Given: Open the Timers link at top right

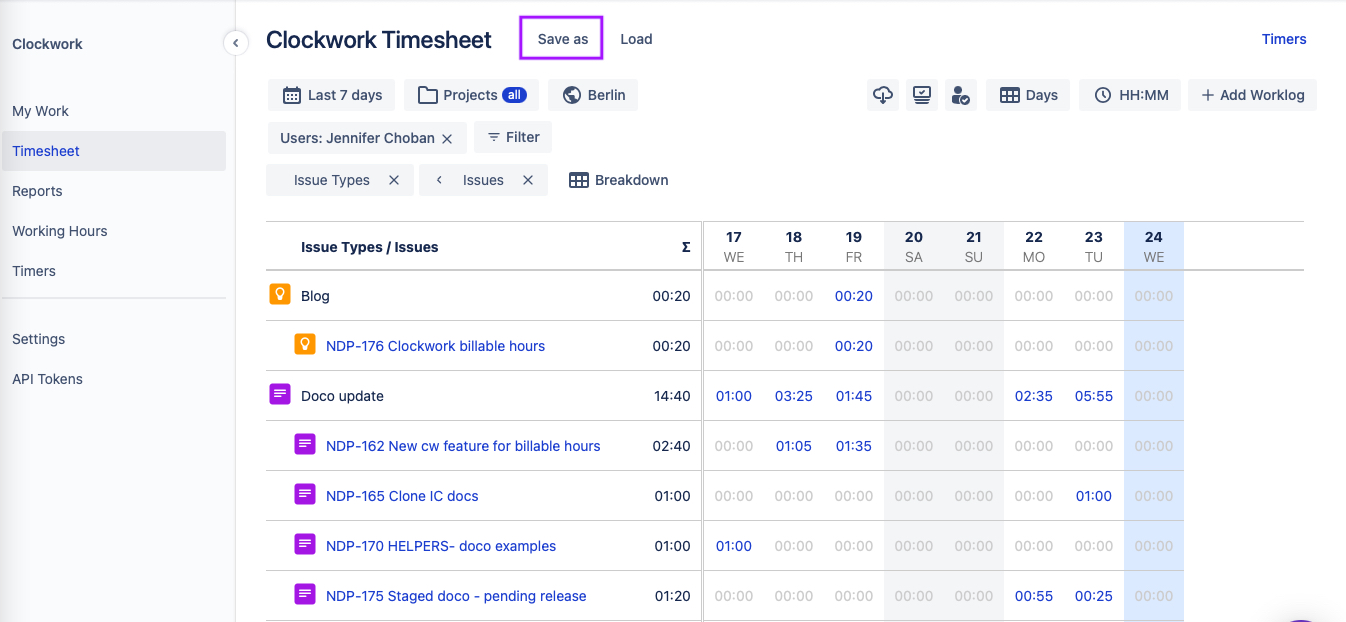Looking at the screenshot, I should pos(1284,39).
